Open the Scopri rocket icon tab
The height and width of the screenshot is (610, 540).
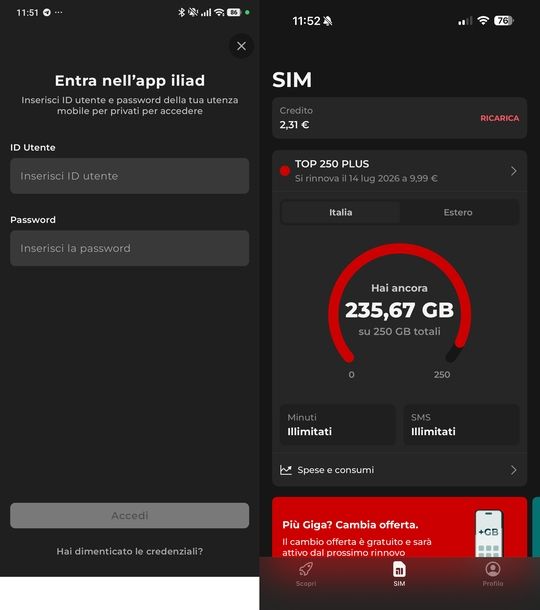point(306,569)
